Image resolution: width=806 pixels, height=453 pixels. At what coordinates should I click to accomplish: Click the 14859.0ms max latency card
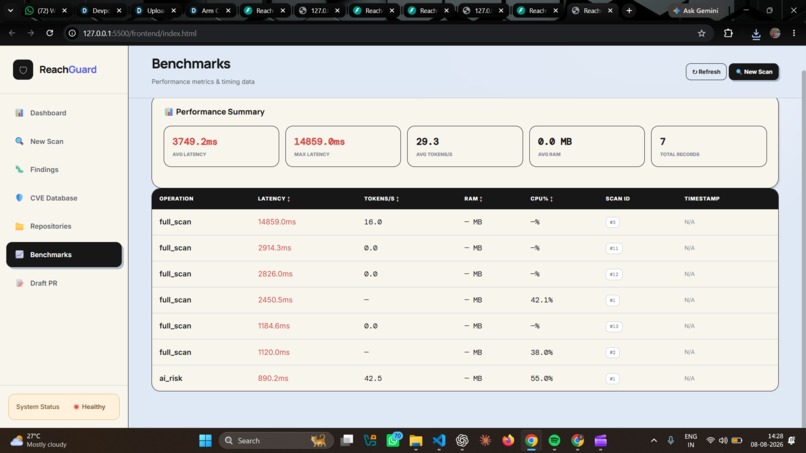click(x=343, y=147)
